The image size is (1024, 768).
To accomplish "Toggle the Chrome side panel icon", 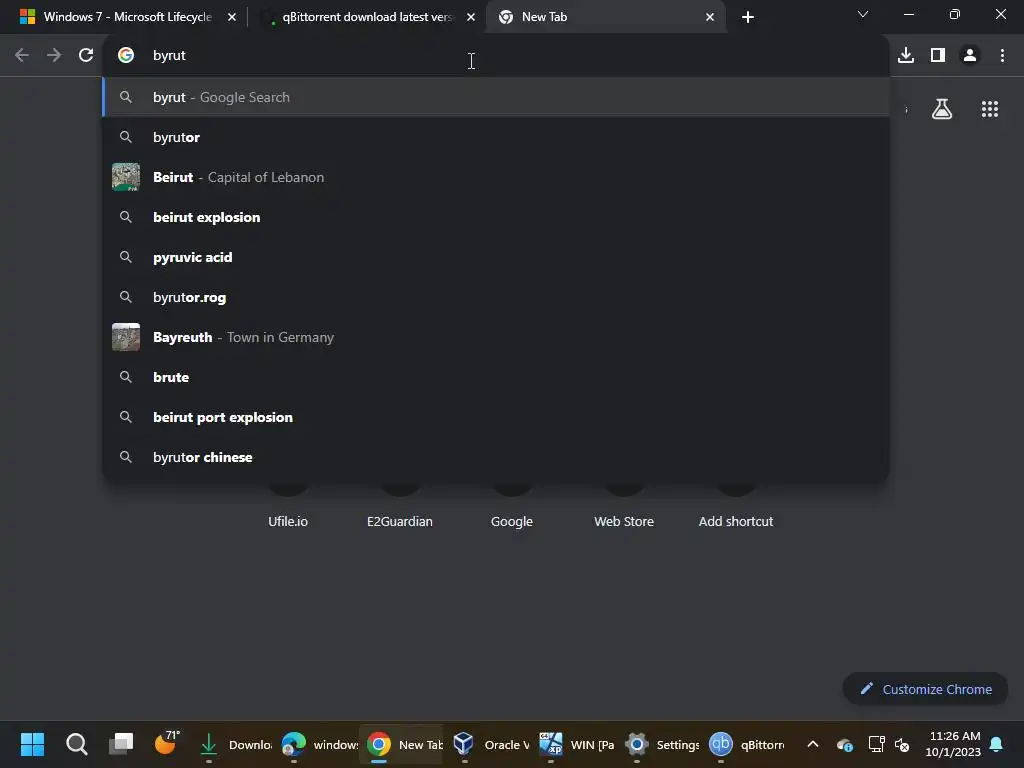I will pos(938,56).
